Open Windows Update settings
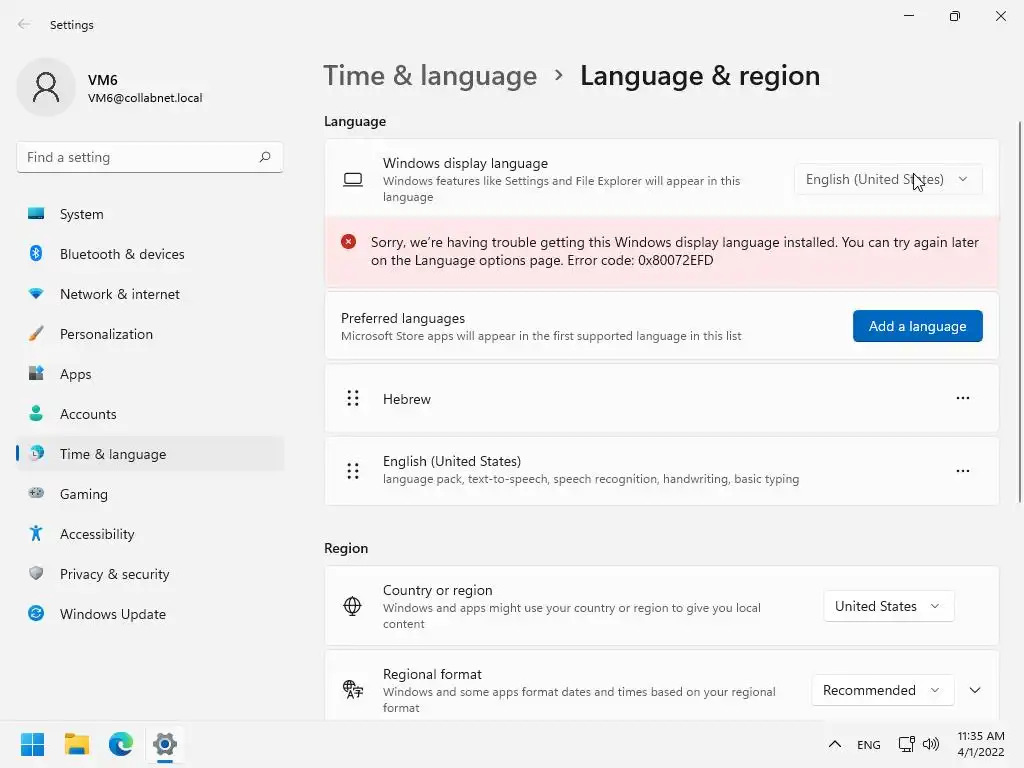 [150, 614]
